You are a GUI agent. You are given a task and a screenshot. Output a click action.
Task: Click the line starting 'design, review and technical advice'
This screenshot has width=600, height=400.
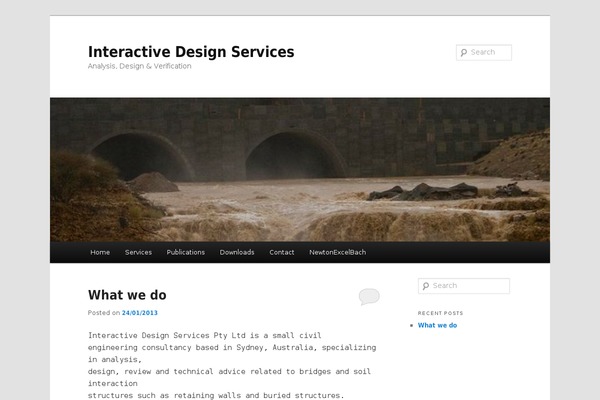(x=229, y=371)
